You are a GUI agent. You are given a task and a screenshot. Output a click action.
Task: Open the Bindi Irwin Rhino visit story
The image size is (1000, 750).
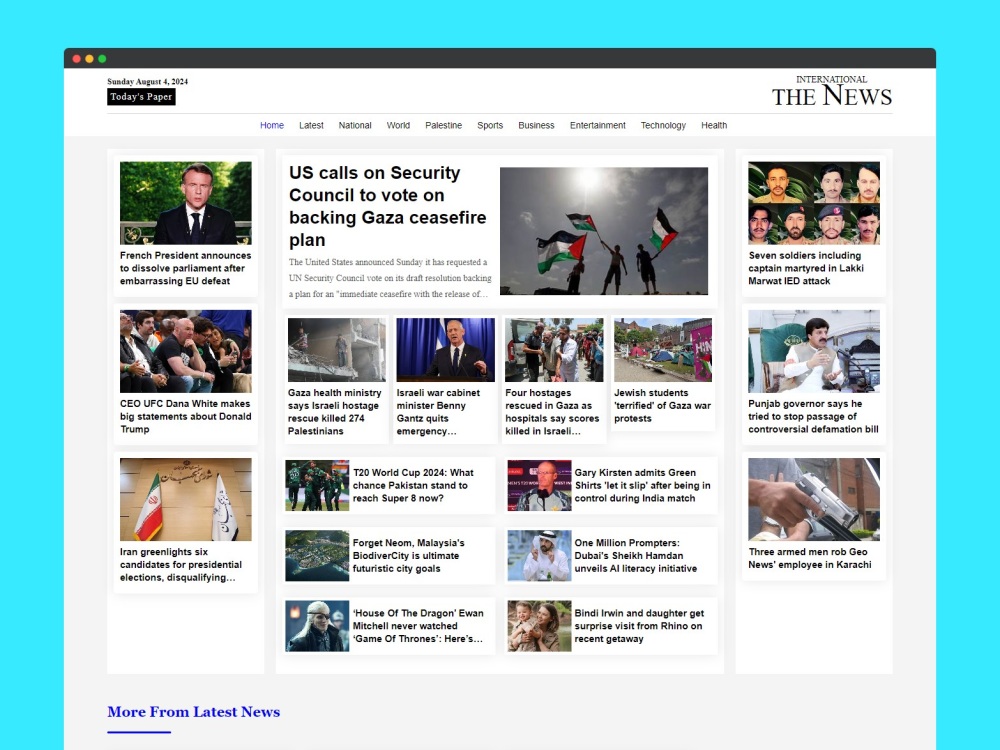(639, 626)
